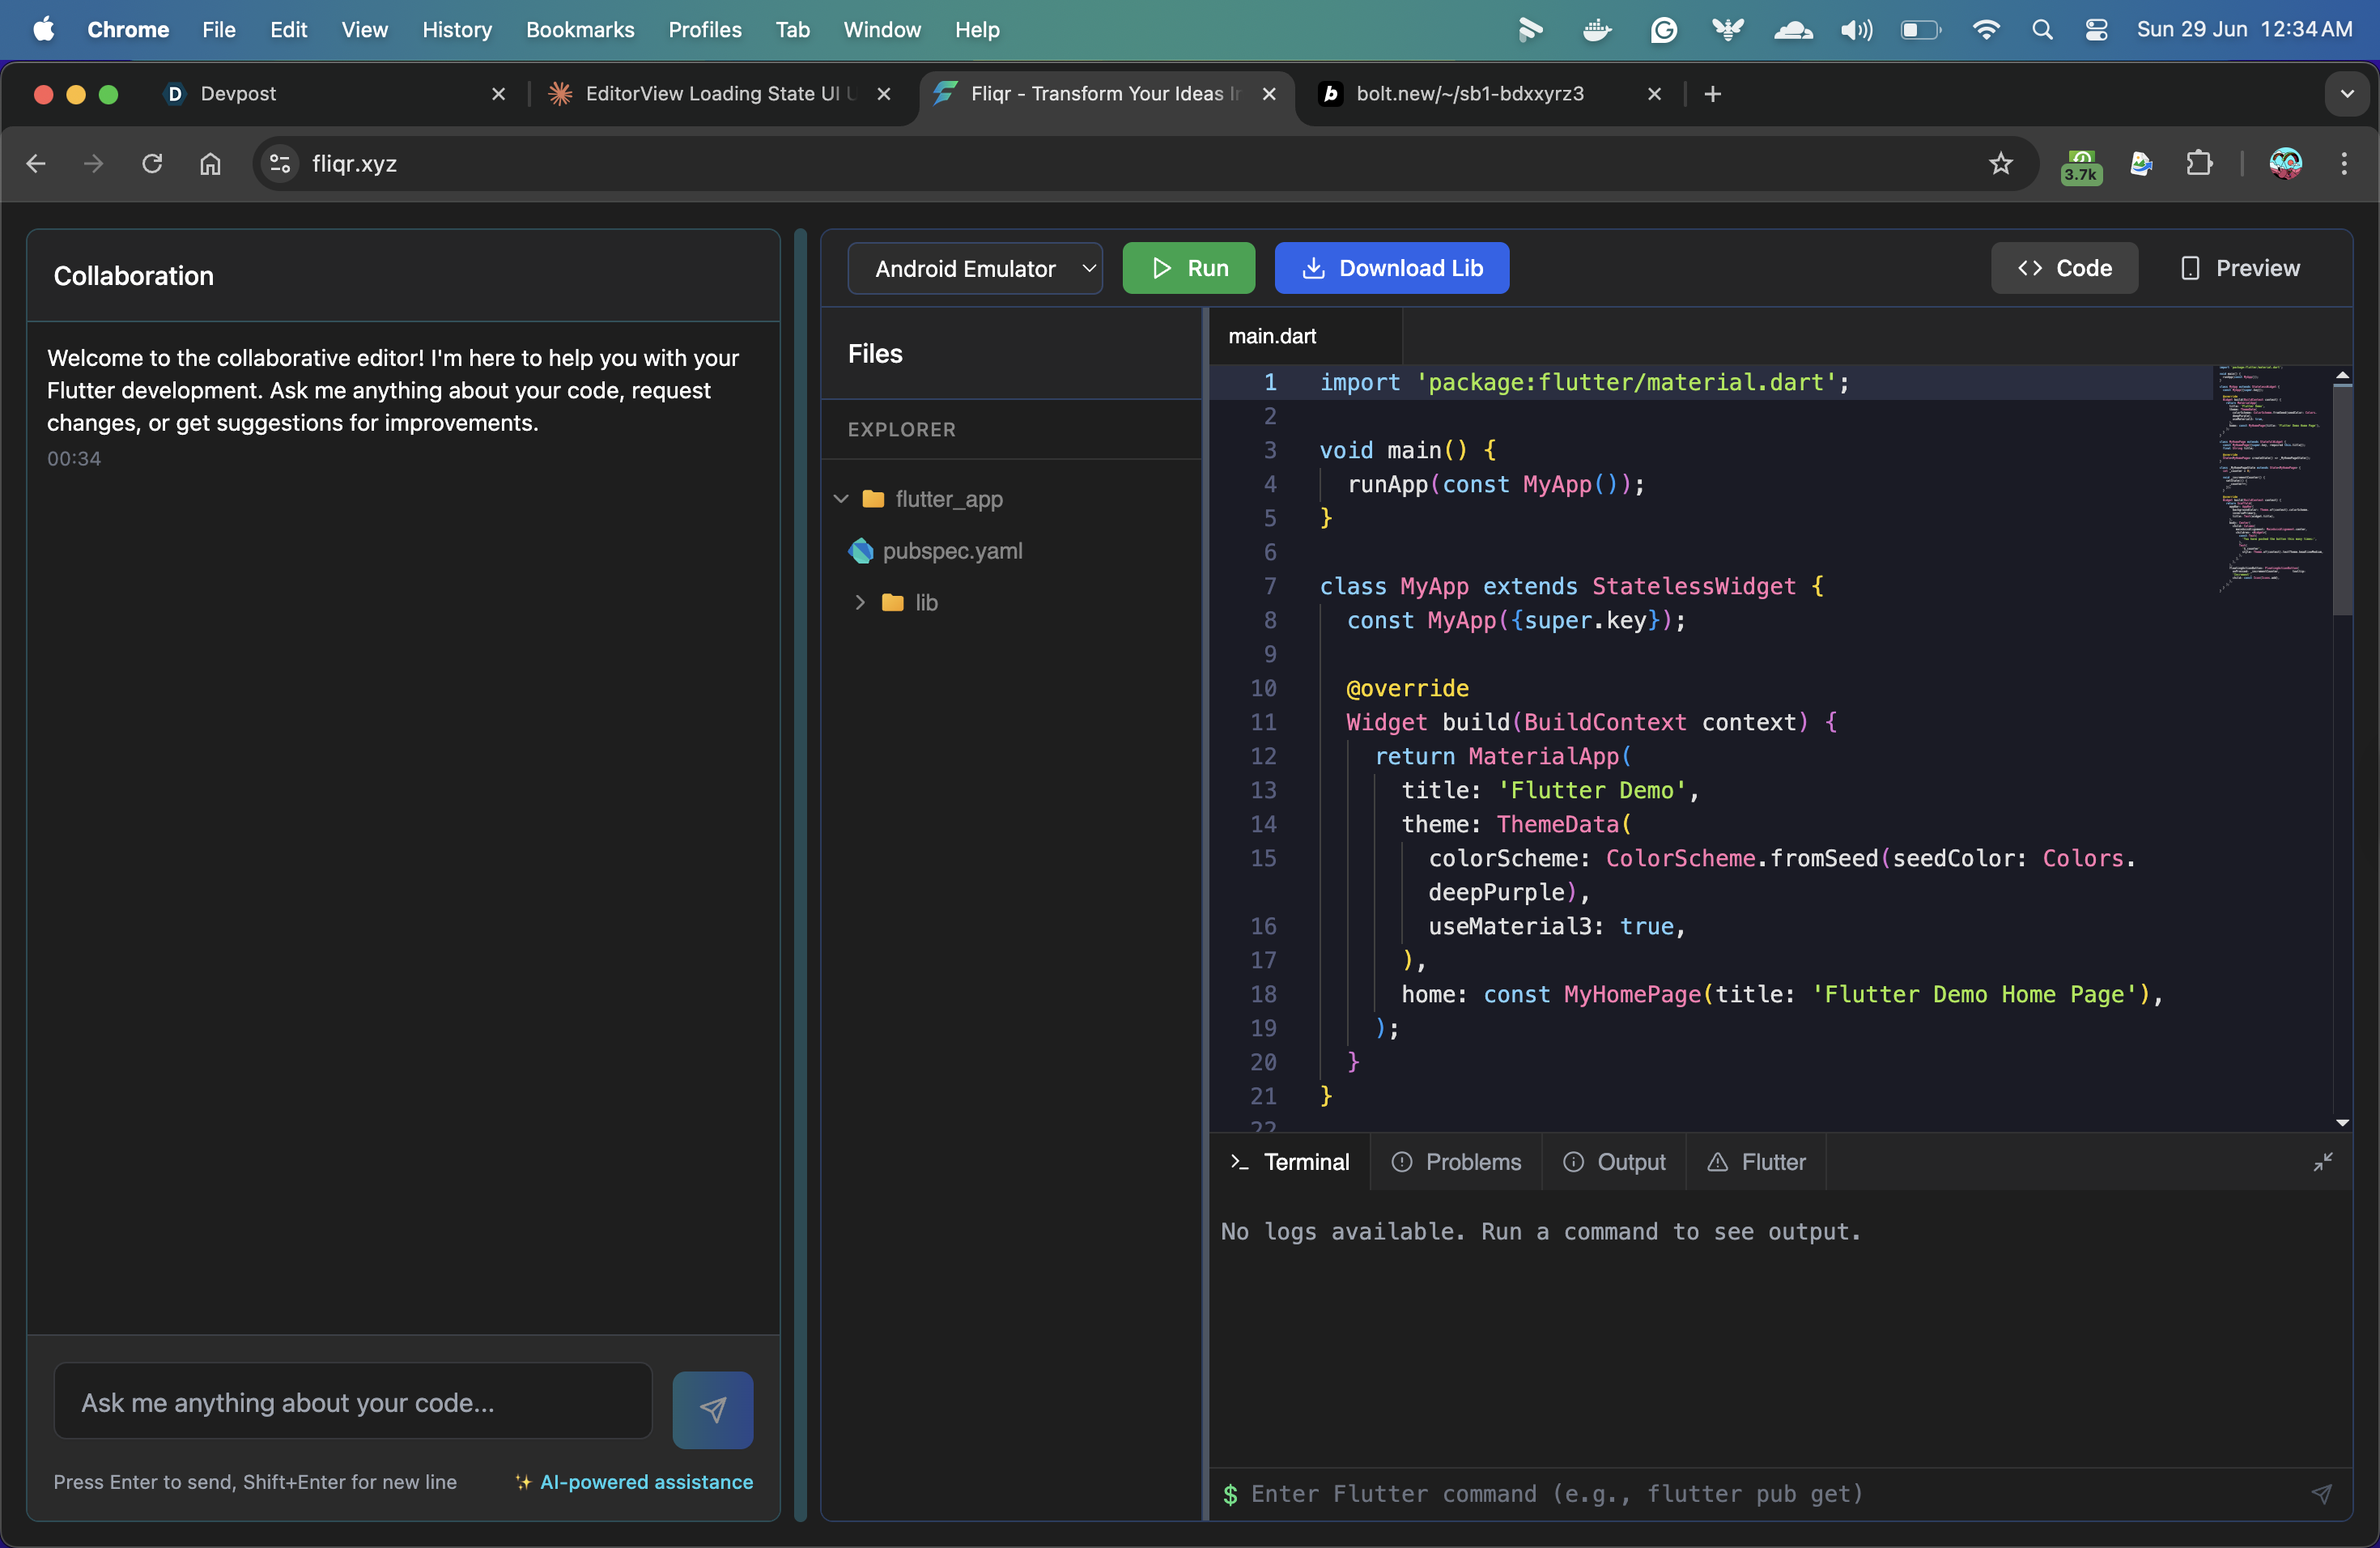Viewport: 2380px width, 1548px height.
Task: Open the Android Emulator device dropdown
Action: [x=975, y=268]
